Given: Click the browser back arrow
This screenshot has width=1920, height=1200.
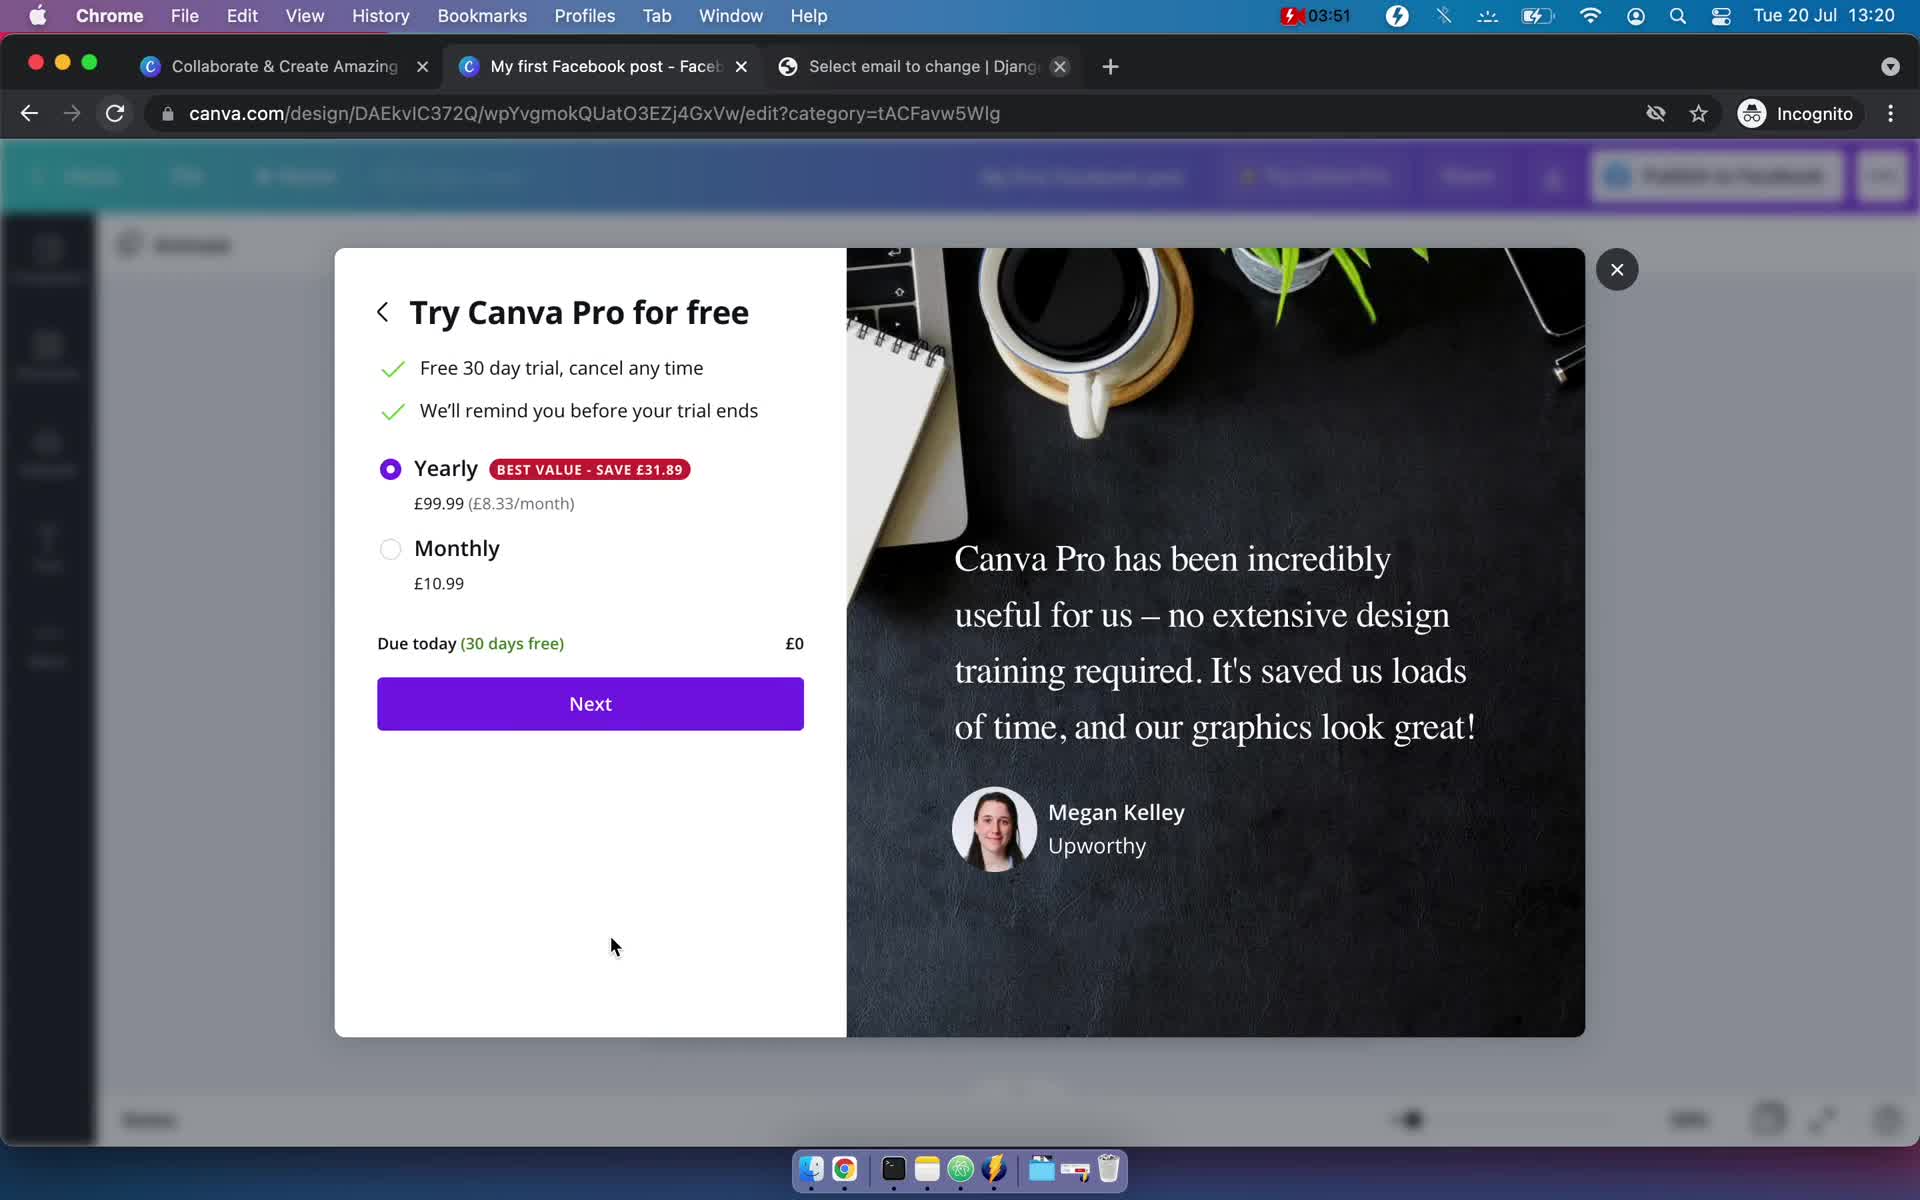Looking at the screenshot, I should click(x=29, y=113).
